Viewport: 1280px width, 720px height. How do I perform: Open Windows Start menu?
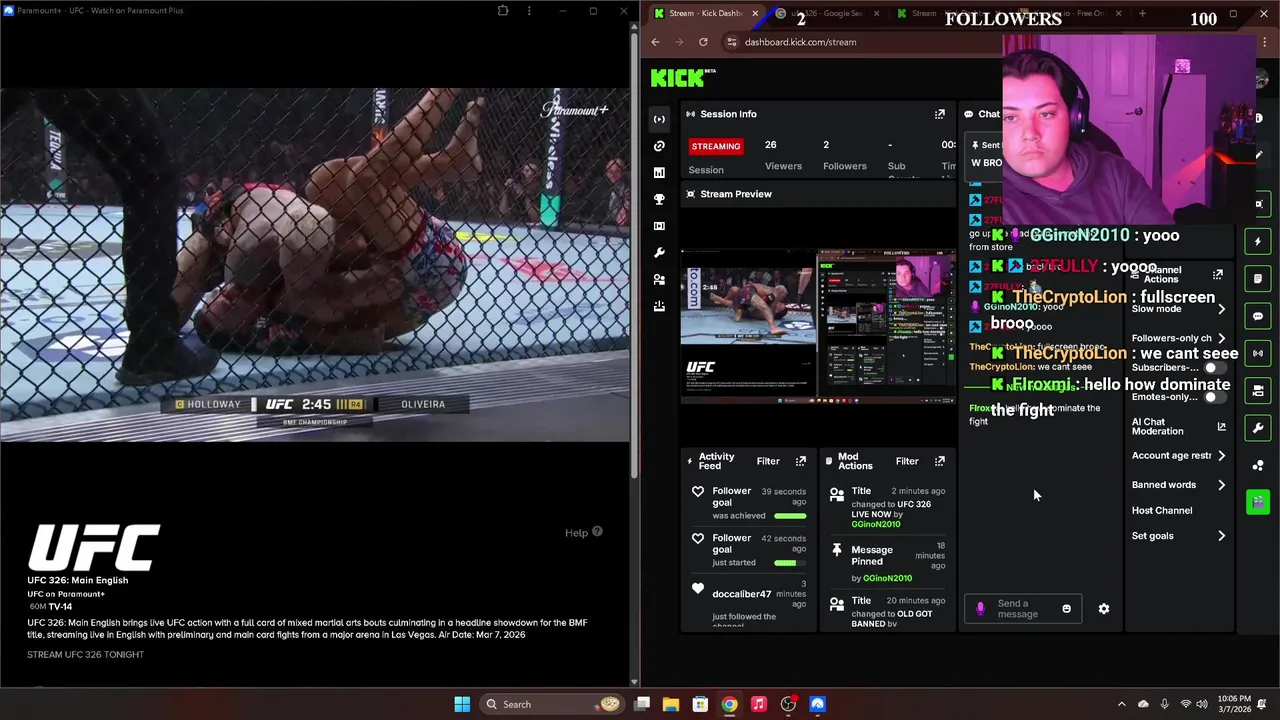[x=462, y=704]
